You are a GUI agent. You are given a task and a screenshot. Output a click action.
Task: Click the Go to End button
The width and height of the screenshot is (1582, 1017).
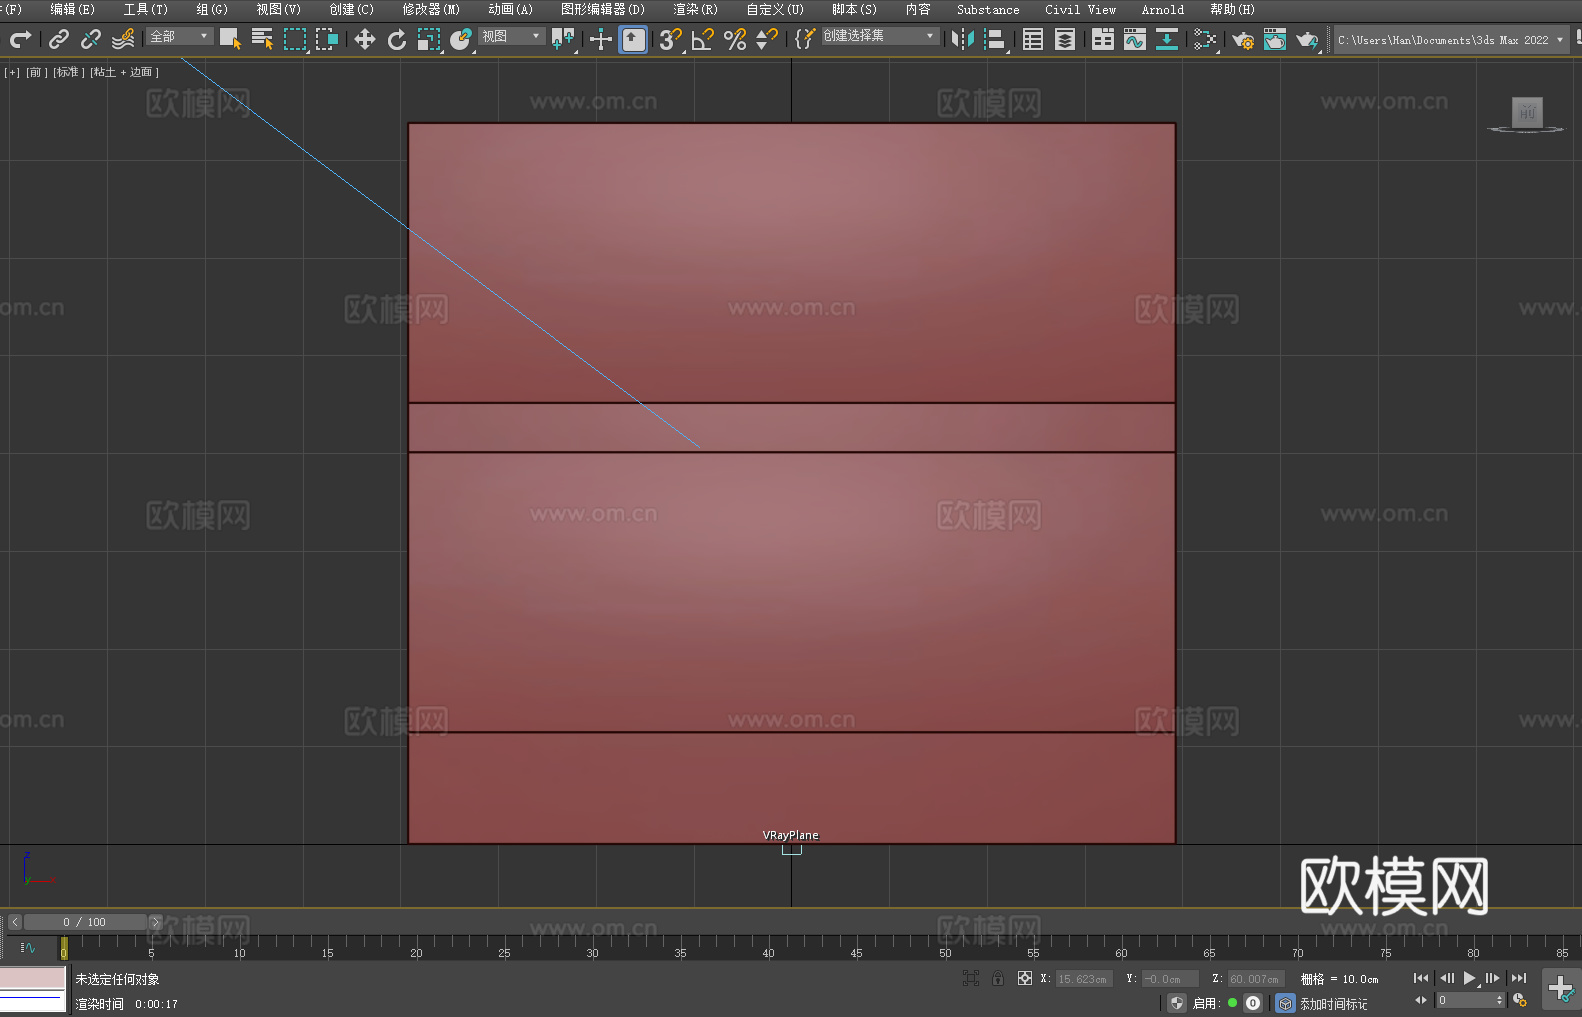click(1519, 978)
